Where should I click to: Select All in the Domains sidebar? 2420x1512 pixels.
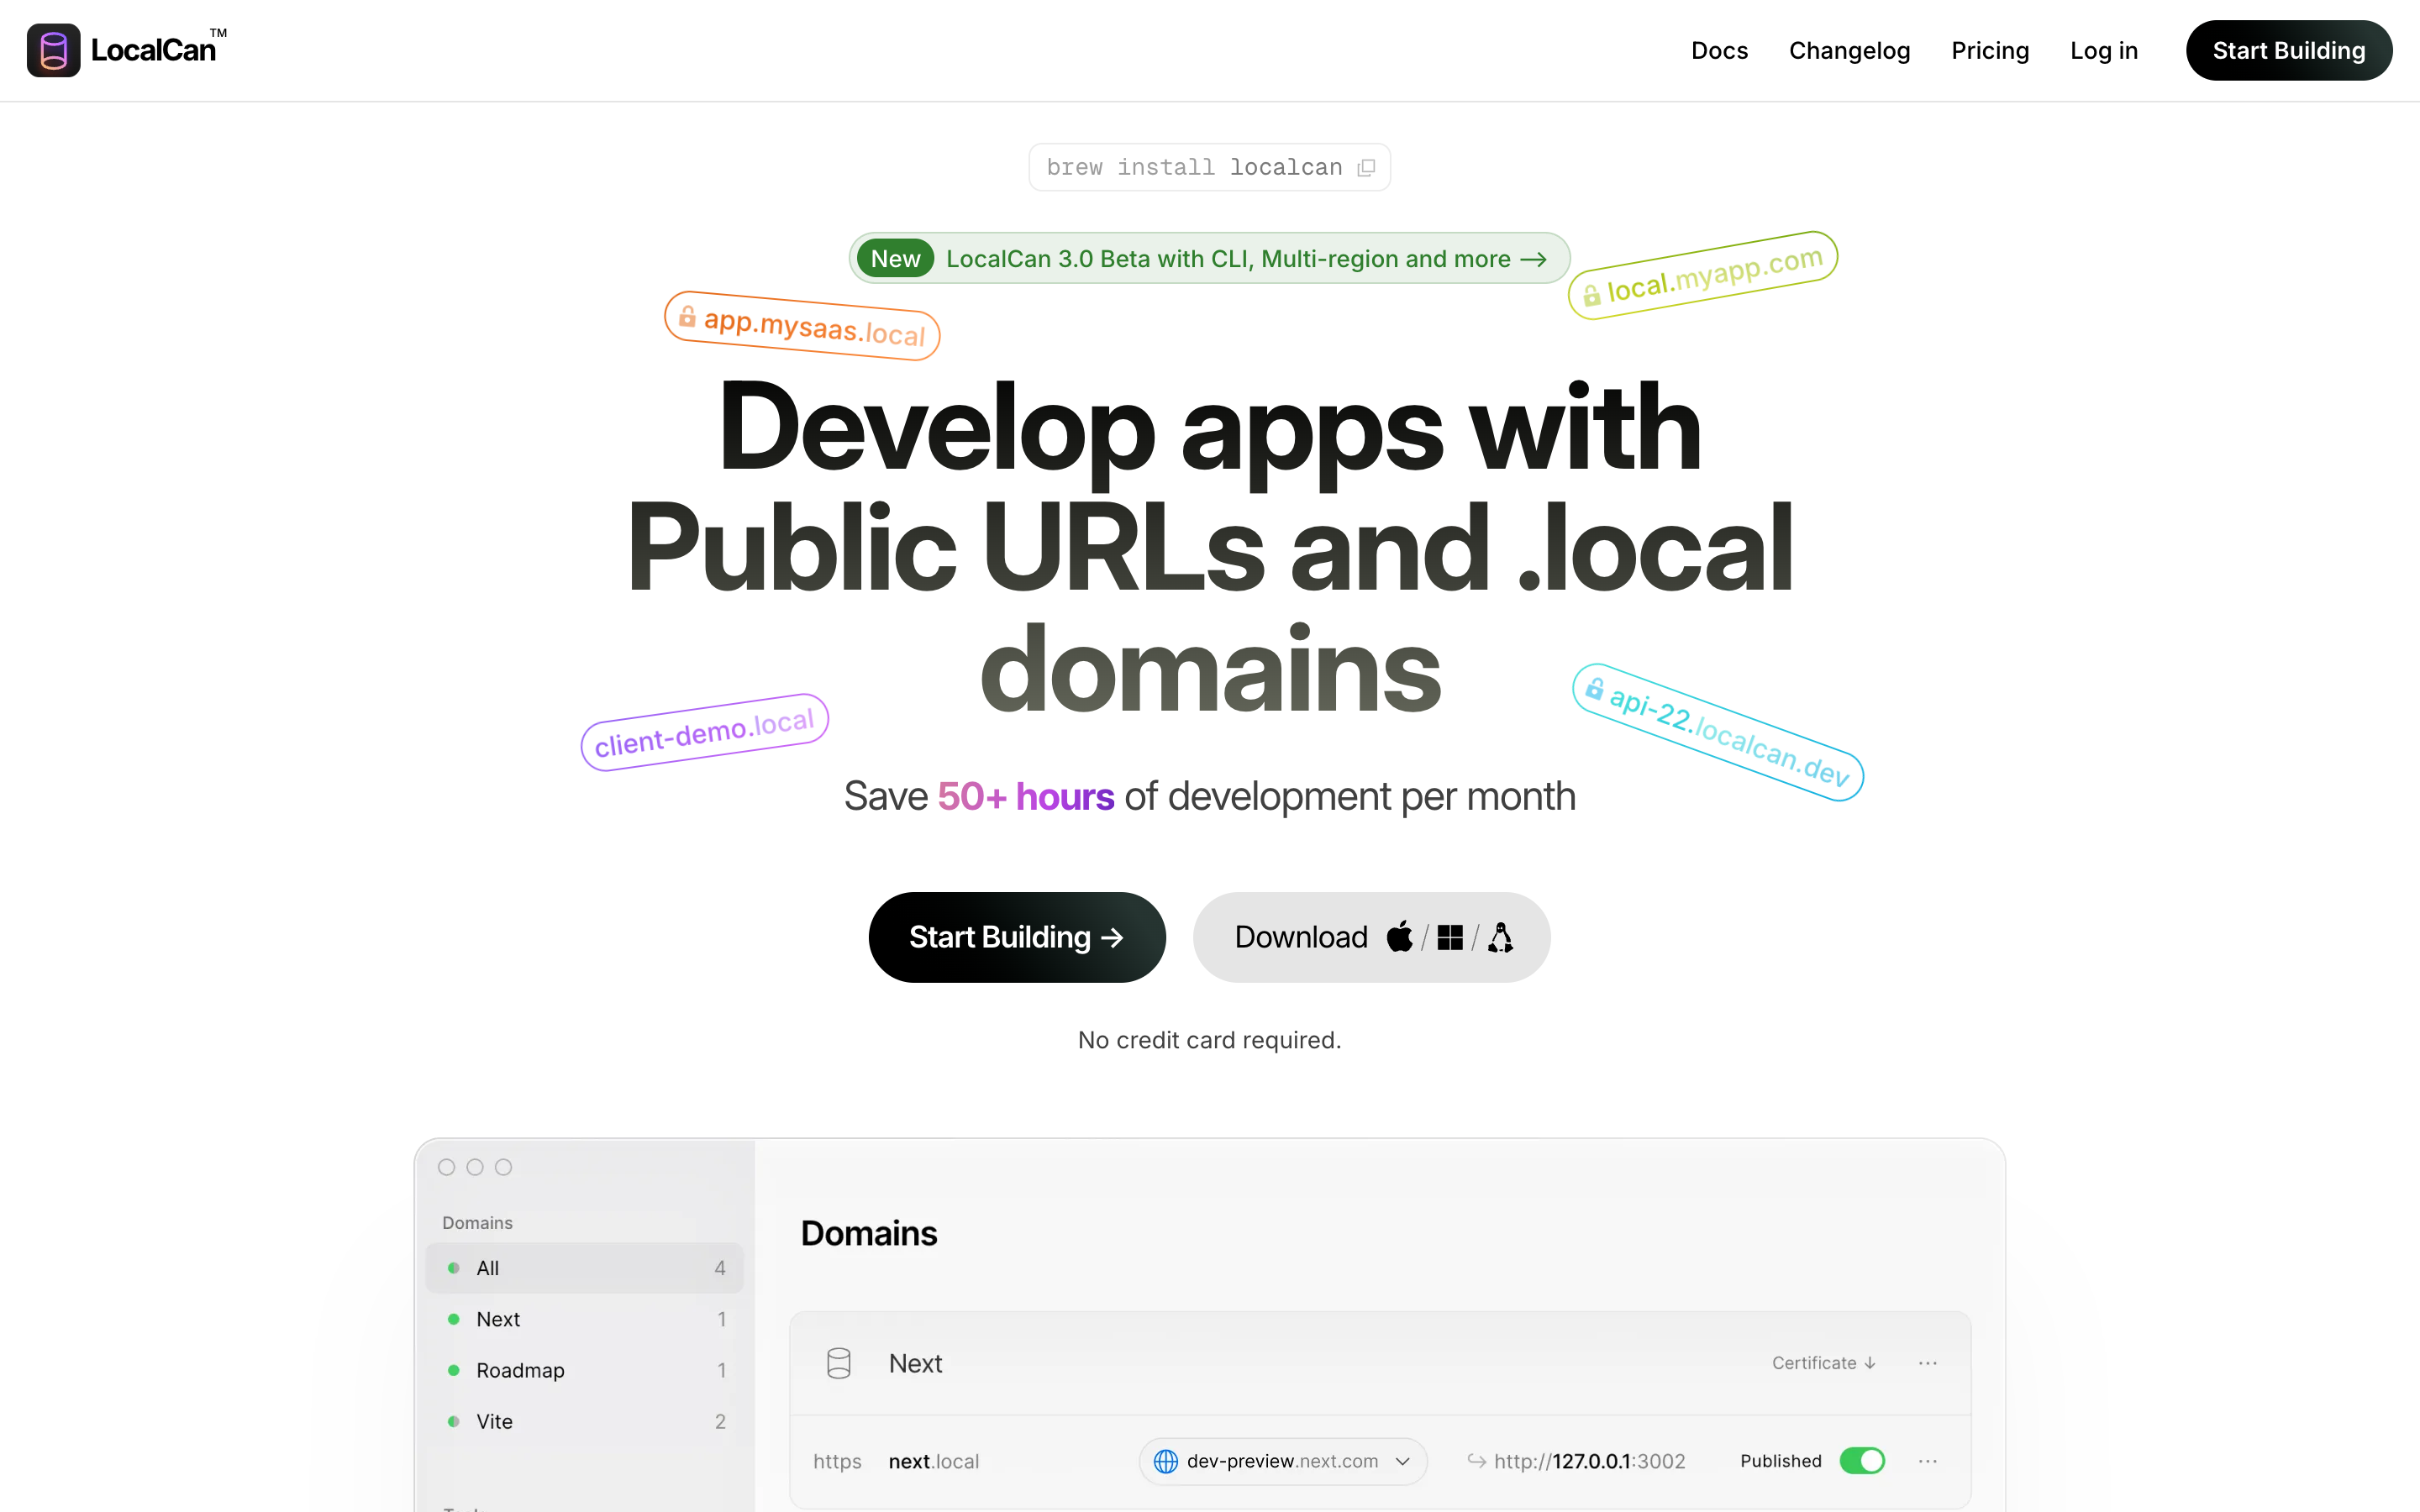pos(585,1268)
